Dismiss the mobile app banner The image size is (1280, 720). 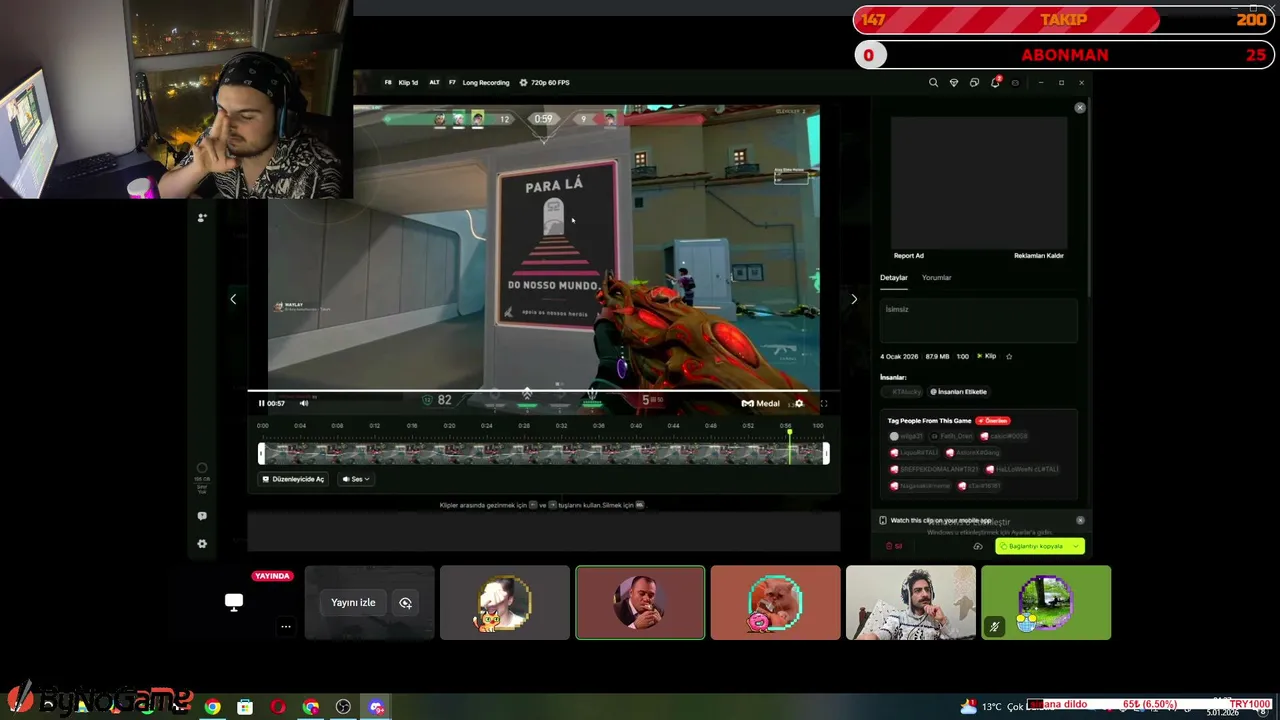1080,520
